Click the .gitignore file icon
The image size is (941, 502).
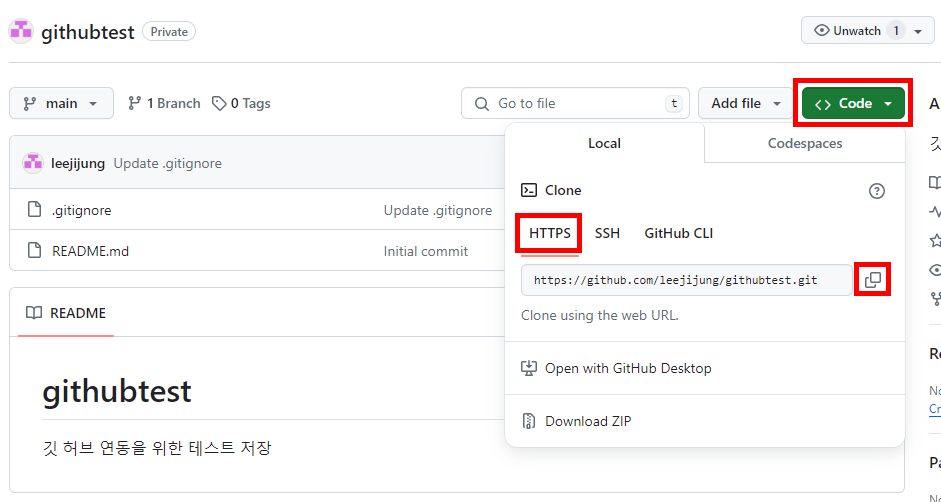35,210
